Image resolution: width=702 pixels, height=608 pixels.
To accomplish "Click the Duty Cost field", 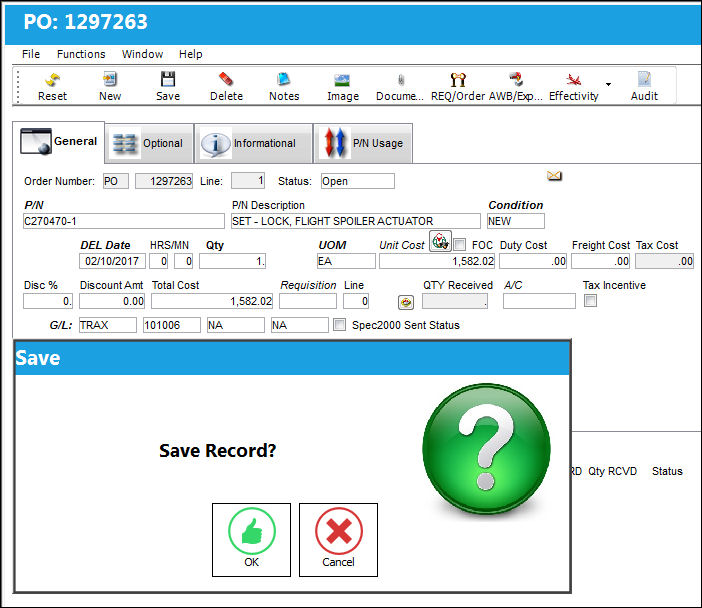I will pos(533,261).
